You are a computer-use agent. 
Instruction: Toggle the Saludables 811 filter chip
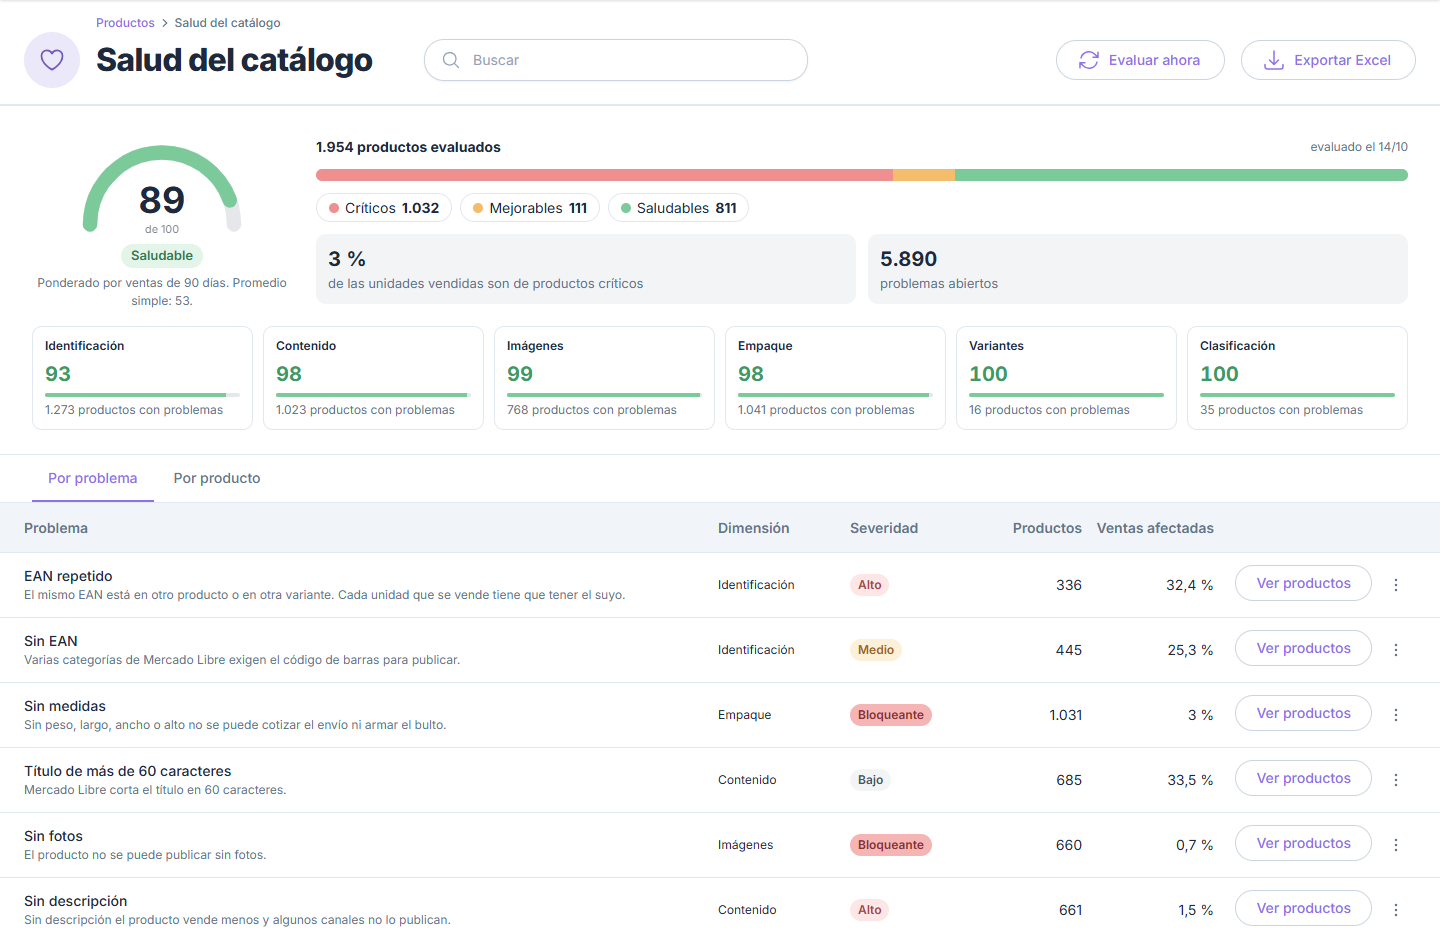point(678,208)
